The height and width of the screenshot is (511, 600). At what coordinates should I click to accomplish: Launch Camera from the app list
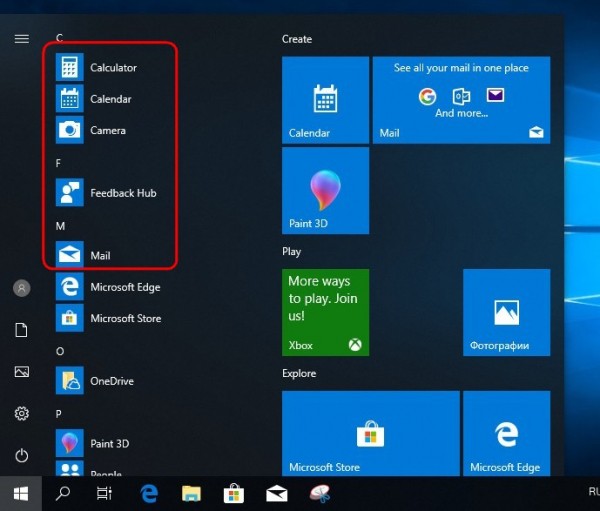pos(113,130)
